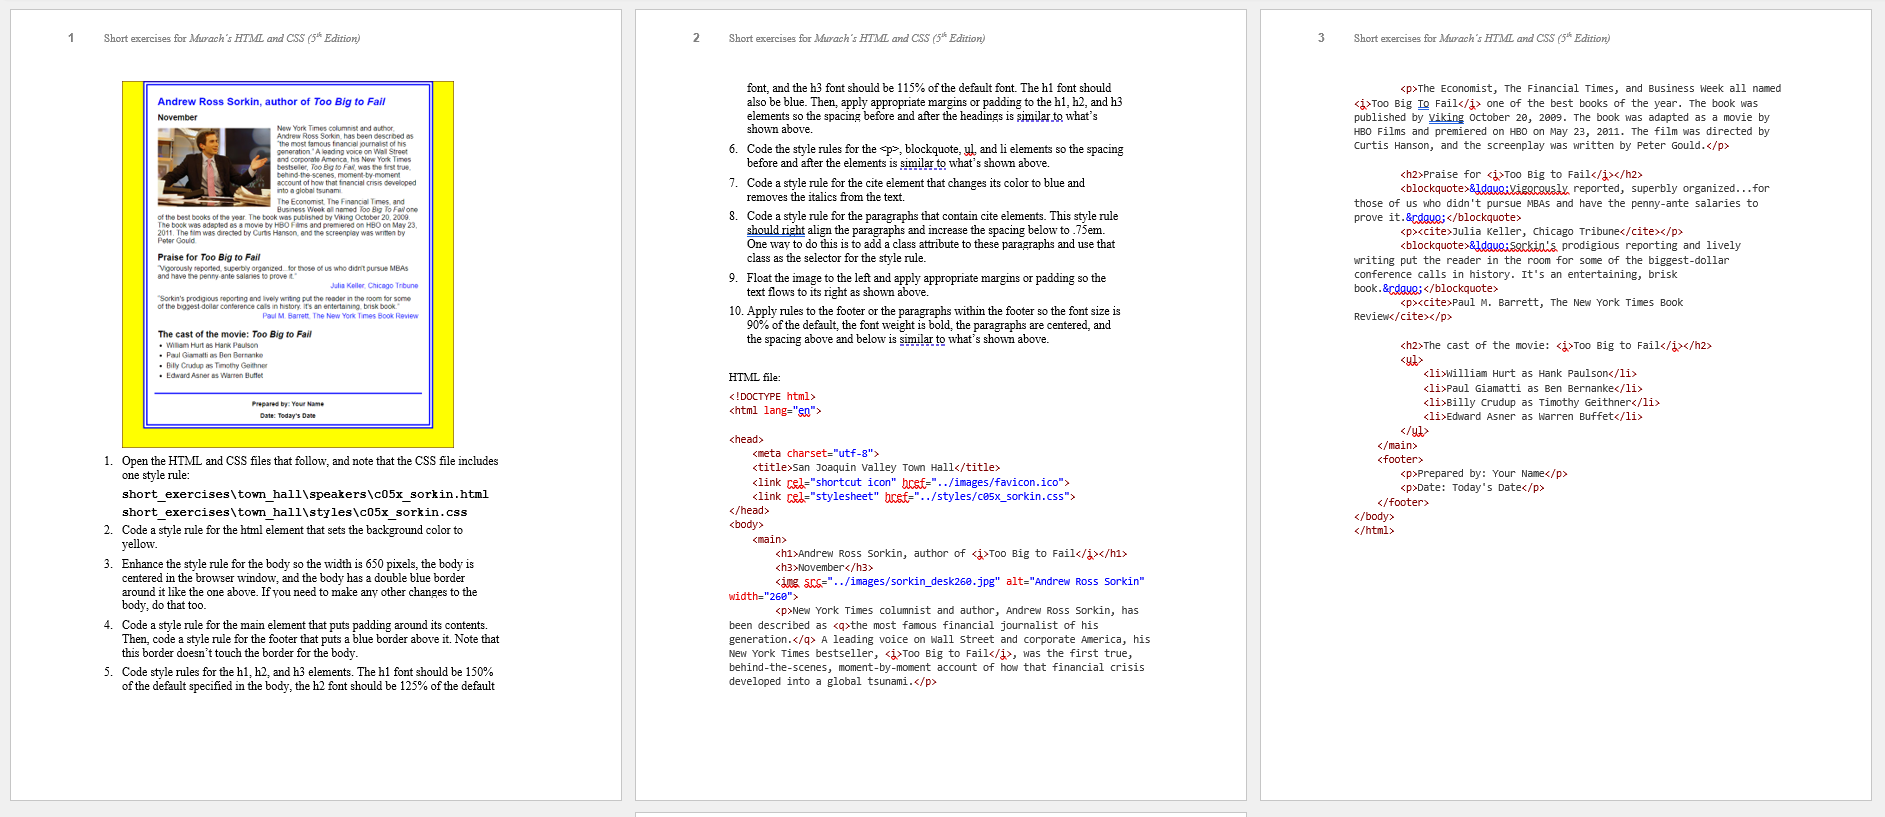The width and height of the screenshot is (1885, 817).
Task: Click the "<h1>Andrew Ross Sorkin, author of" code line
Action: pyautogui.click(x=951, y=554)
